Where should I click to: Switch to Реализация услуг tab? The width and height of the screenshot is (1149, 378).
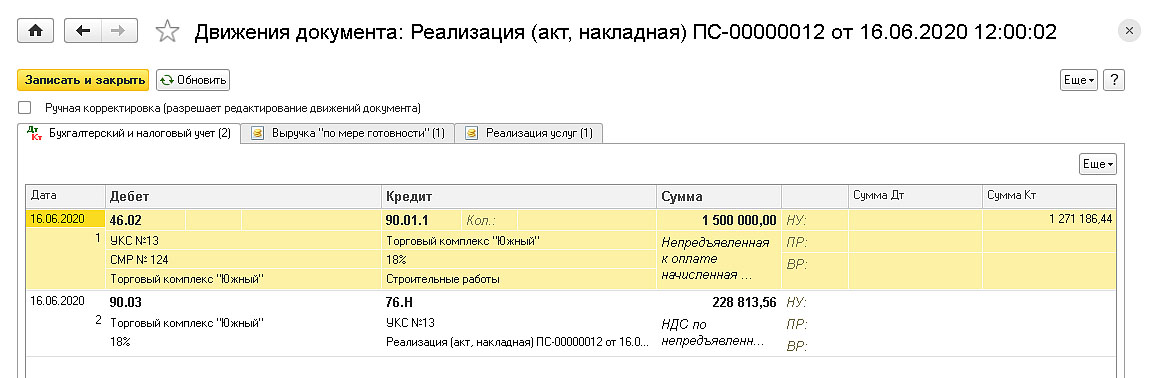coord(528,133)
